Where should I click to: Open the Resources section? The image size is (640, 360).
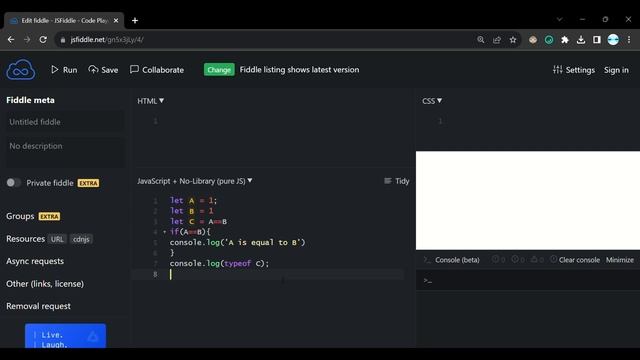[x=25, y=239]
